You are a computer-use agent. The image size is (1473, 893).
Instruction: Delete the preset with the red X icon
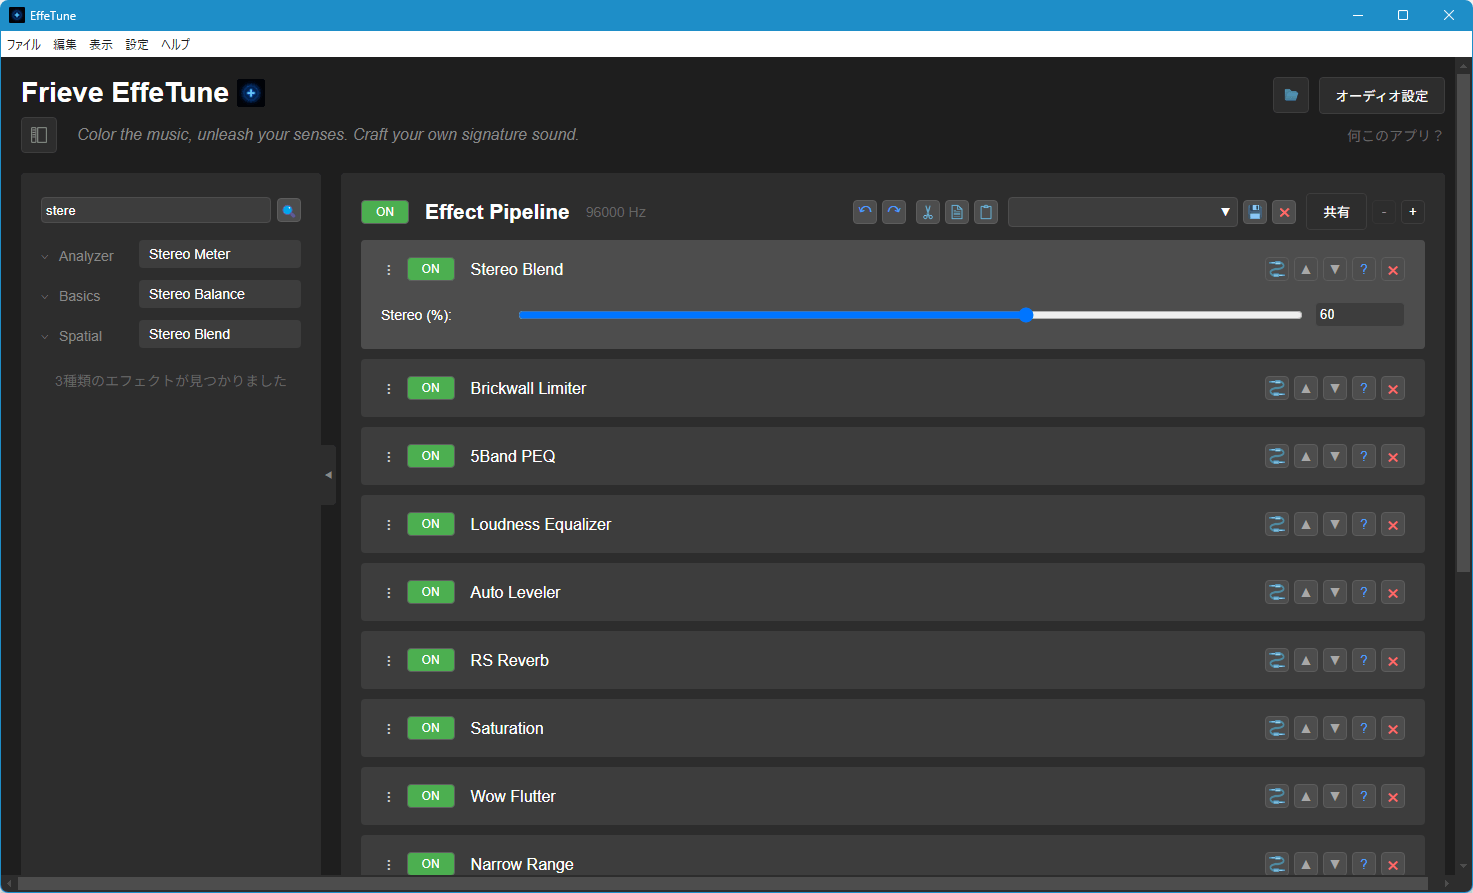(x=1285, y=212)
